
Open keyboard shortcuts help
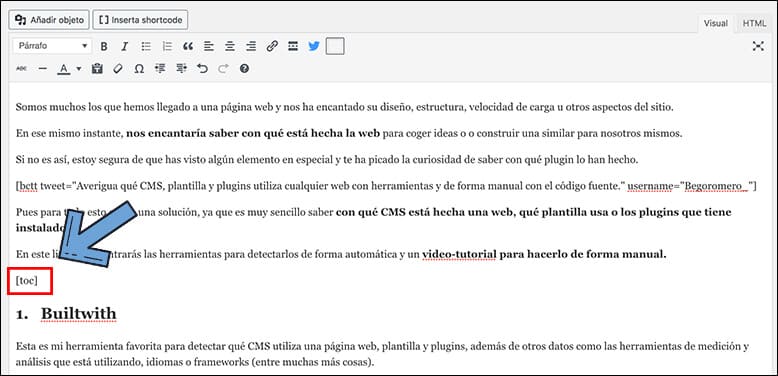click(x=244, y=69)
